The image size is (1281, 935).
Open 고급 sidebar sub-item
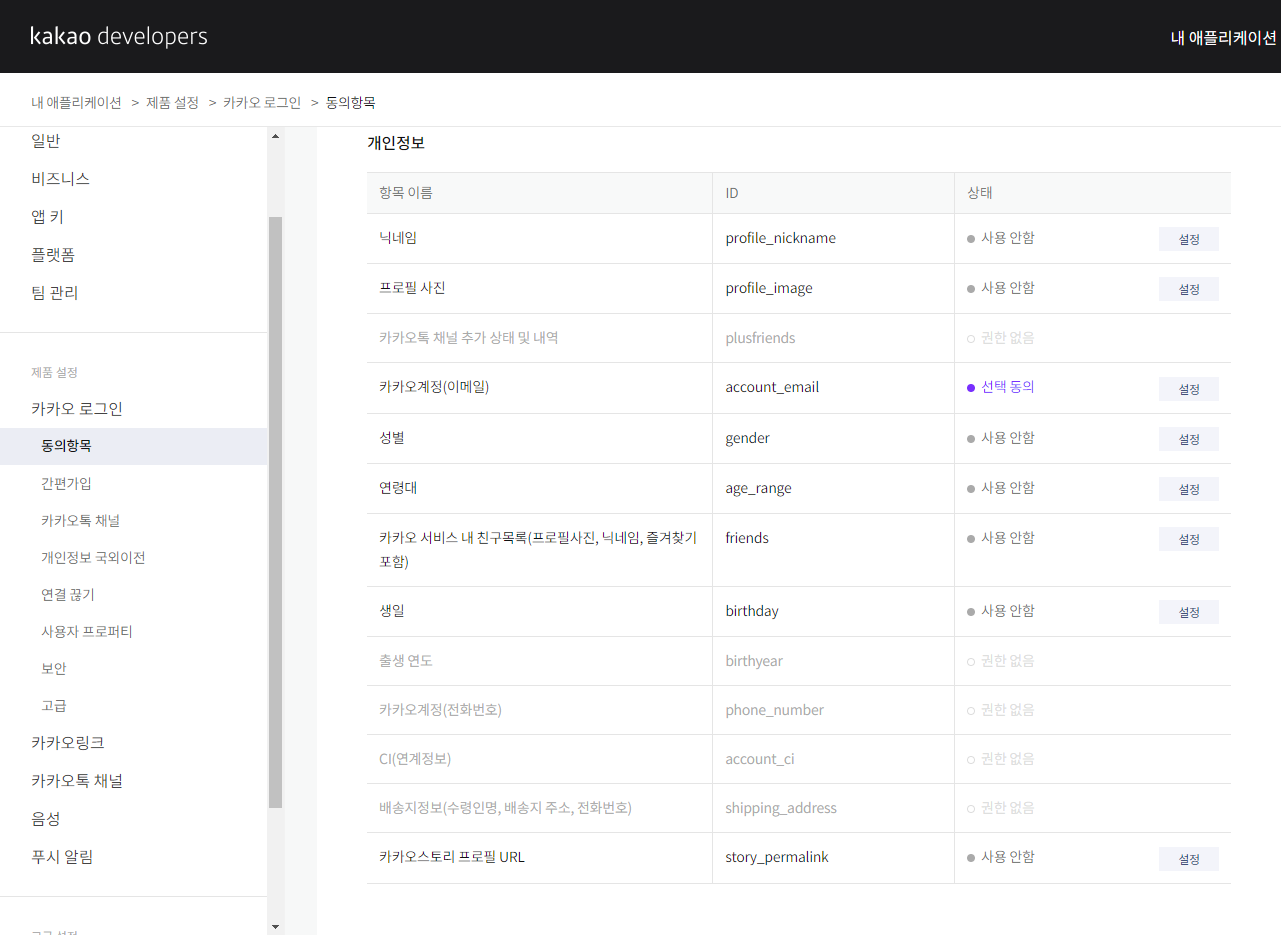click(54, 705)
